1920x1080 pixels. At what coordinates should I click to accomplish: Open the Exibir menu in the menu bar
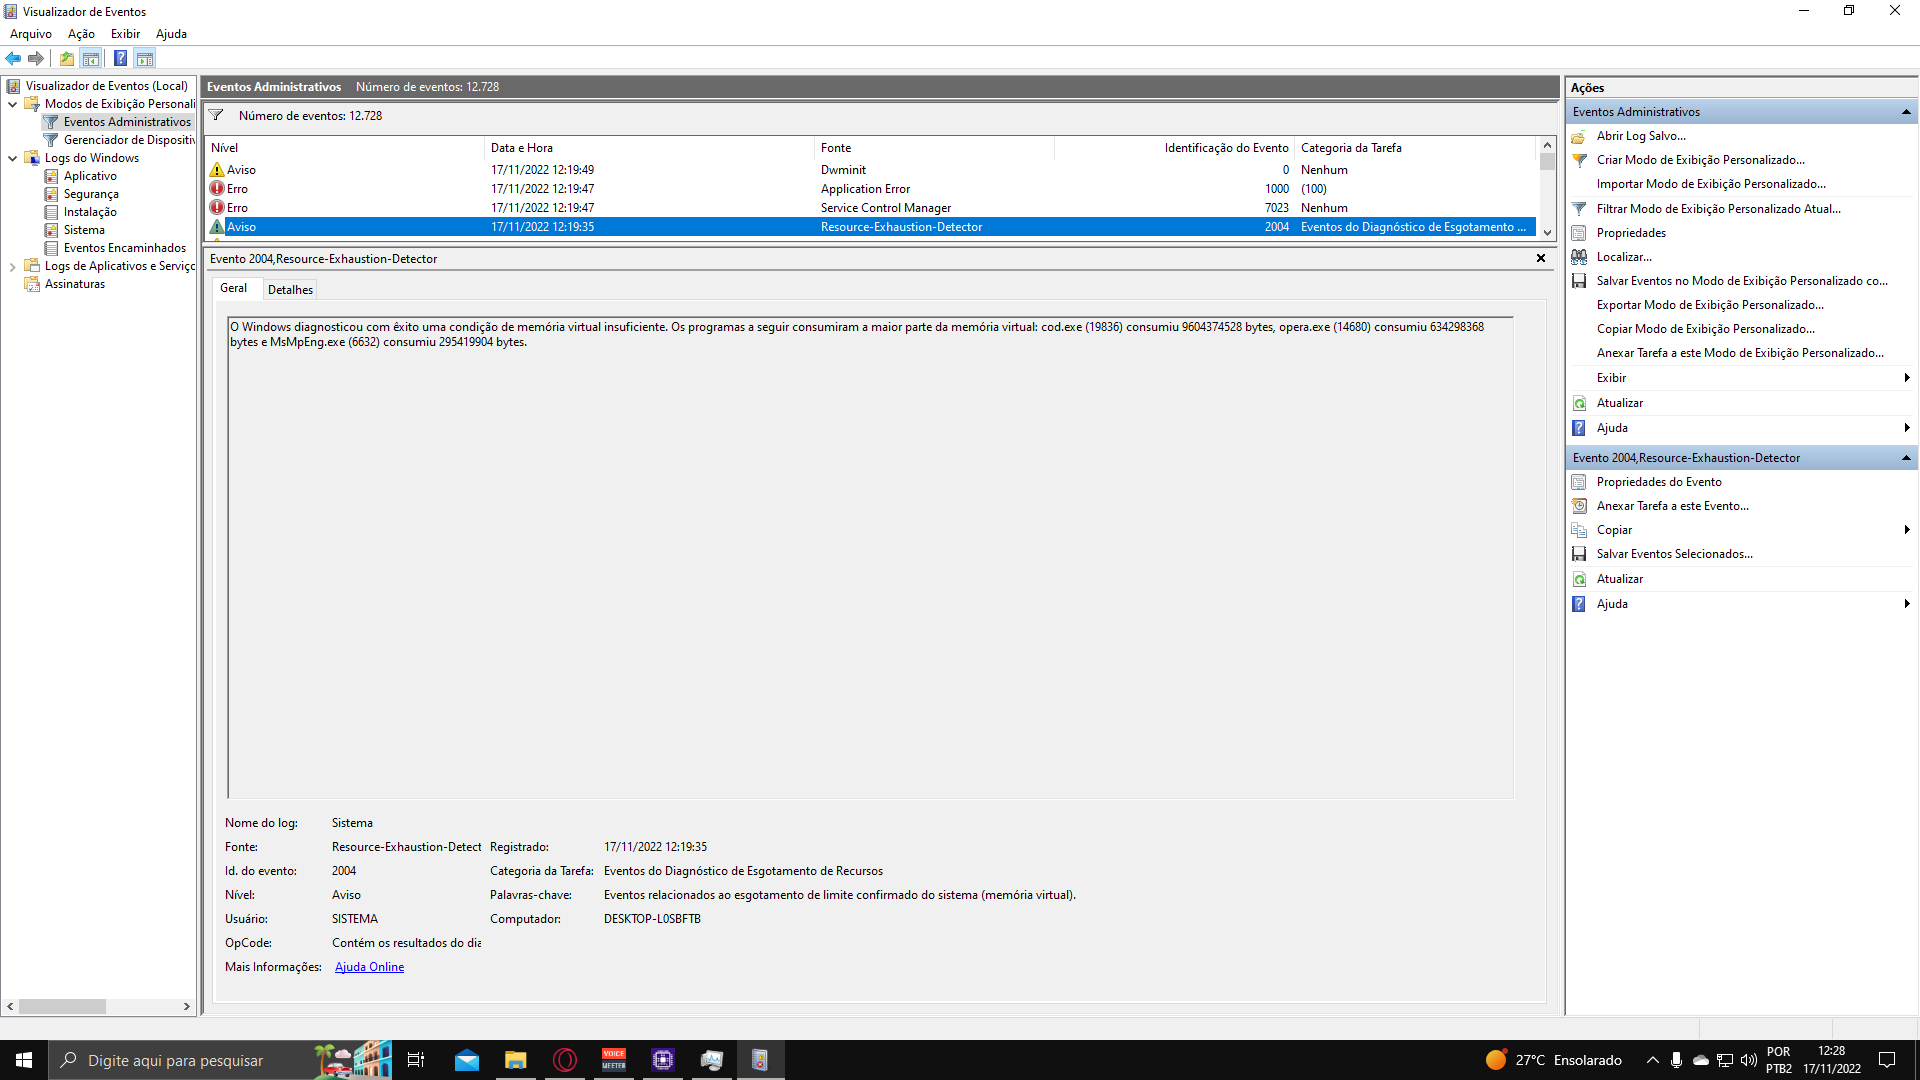(125, 34)
